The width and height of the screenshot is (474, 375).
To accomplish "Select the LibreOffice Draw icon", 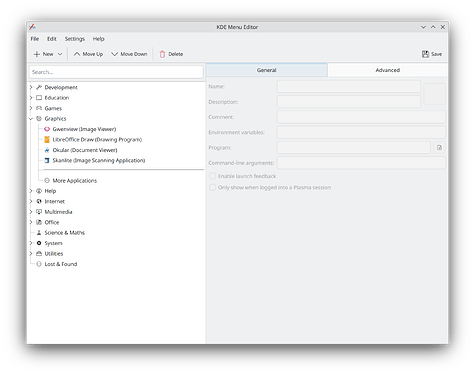I will 47,139.
